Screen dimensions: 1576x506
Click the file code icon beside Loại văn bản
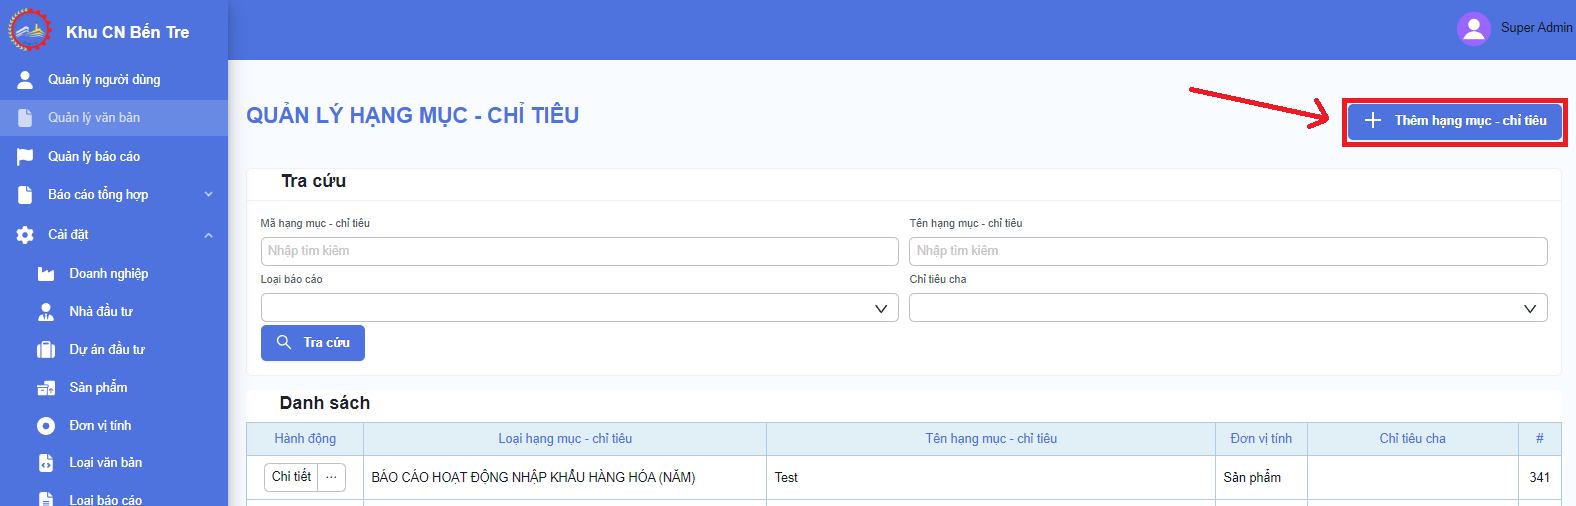pyautogui.click(x=46, y=463)
